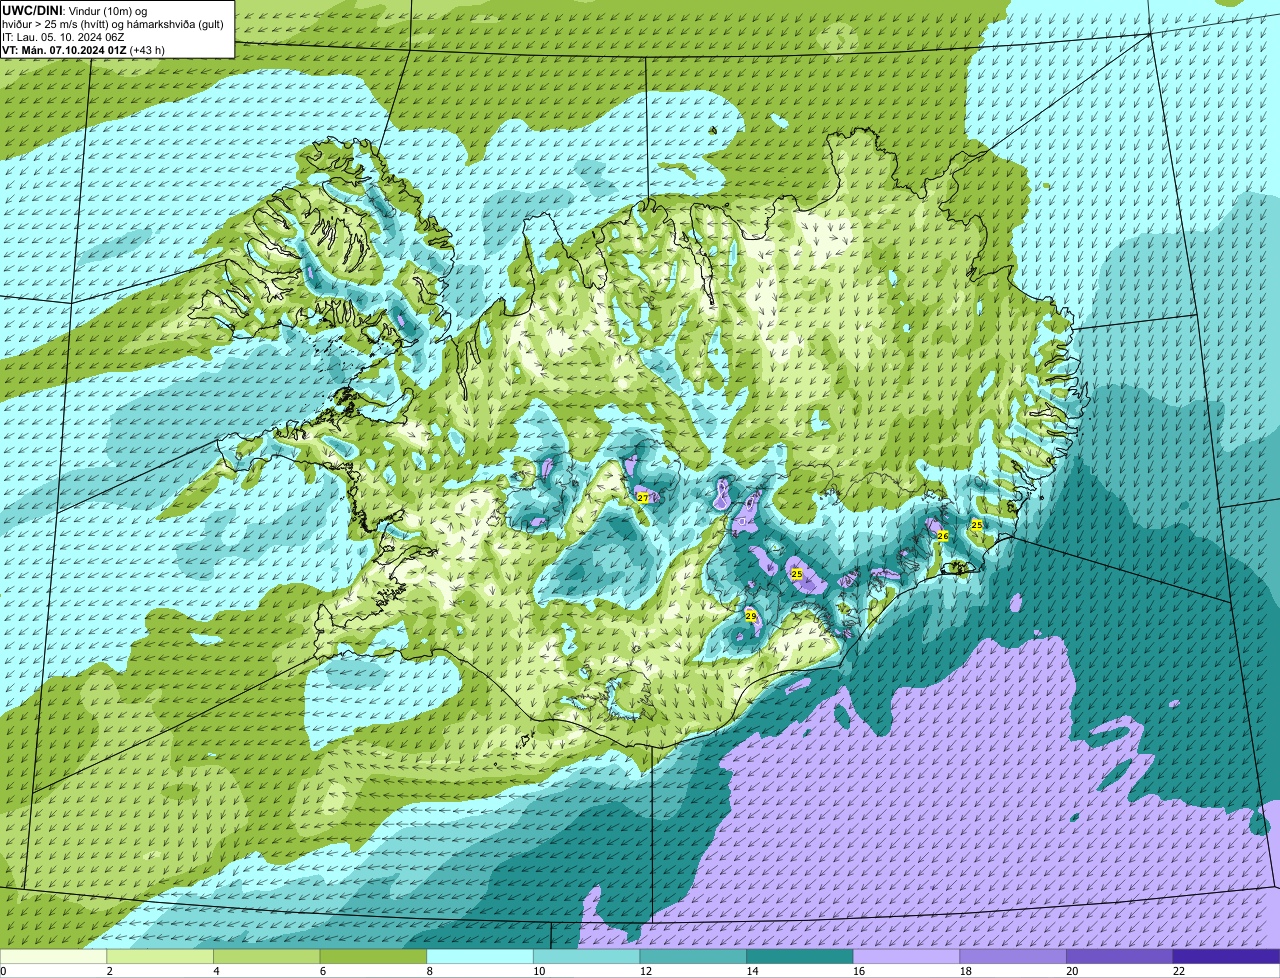
Task: Click the 'VT: Mán. 07.10.2024 01Z (+43 h)' line
Action: pyautogui.click(x=83, y=50)
